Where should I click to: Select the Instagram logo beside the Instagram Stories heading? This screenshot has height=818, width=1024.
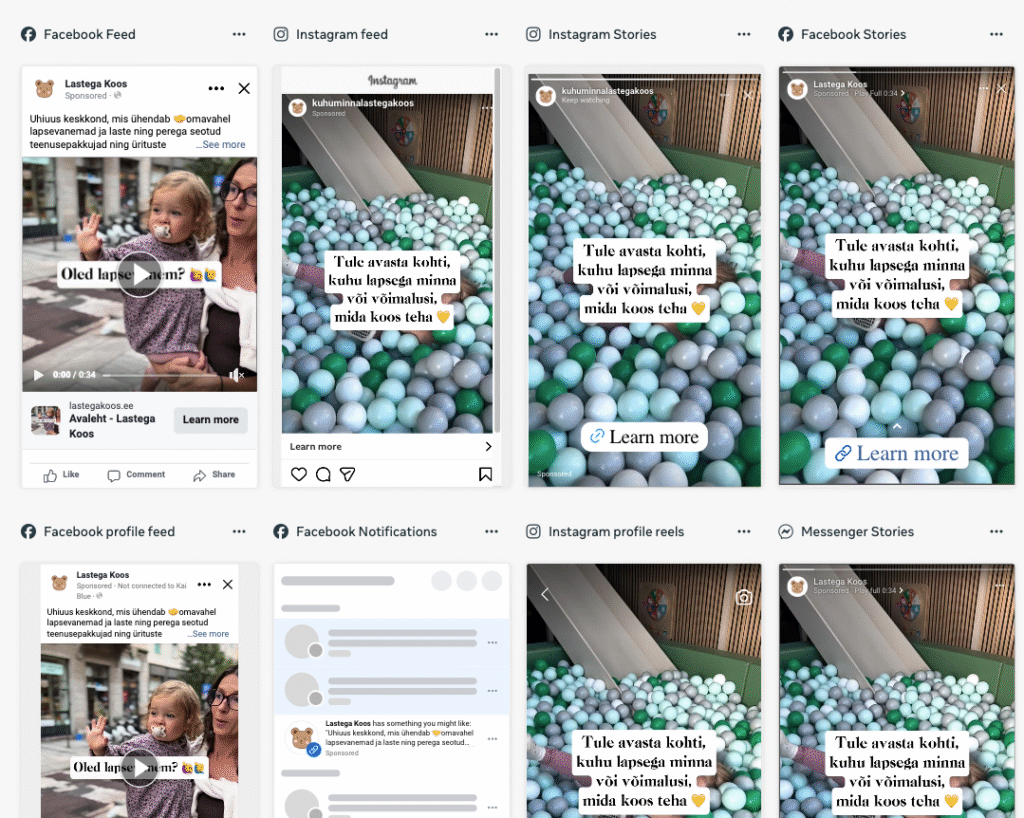[x=533, y=33]
